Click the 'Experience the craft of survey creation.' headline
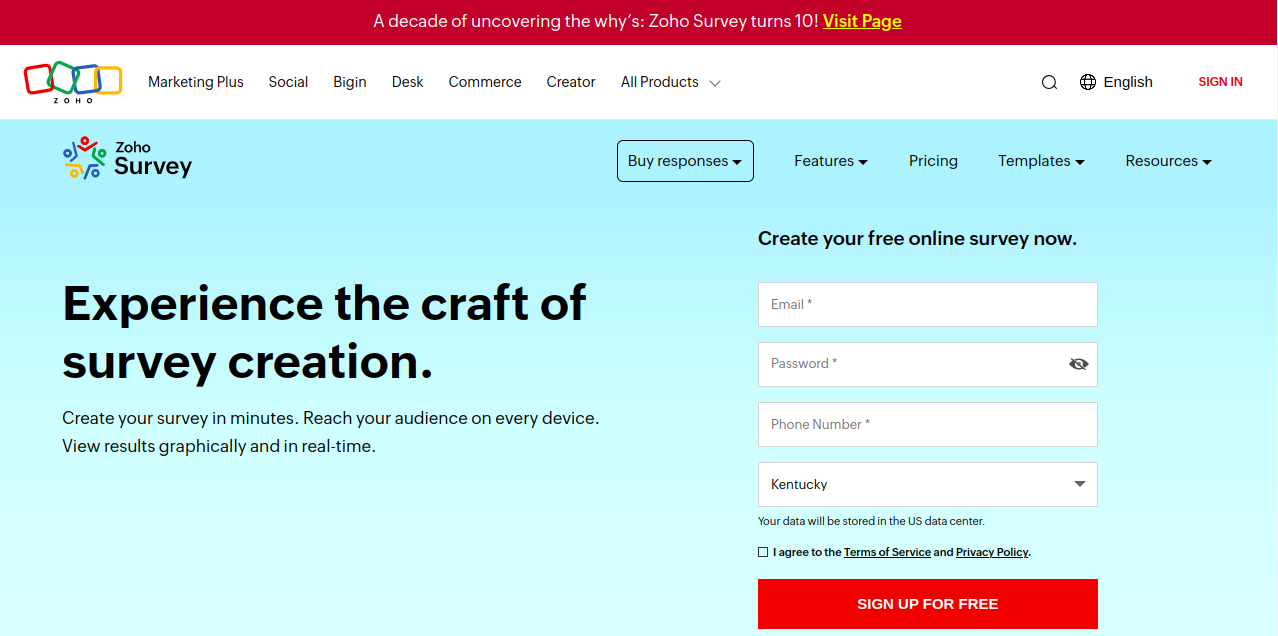 tap(325, 332)
